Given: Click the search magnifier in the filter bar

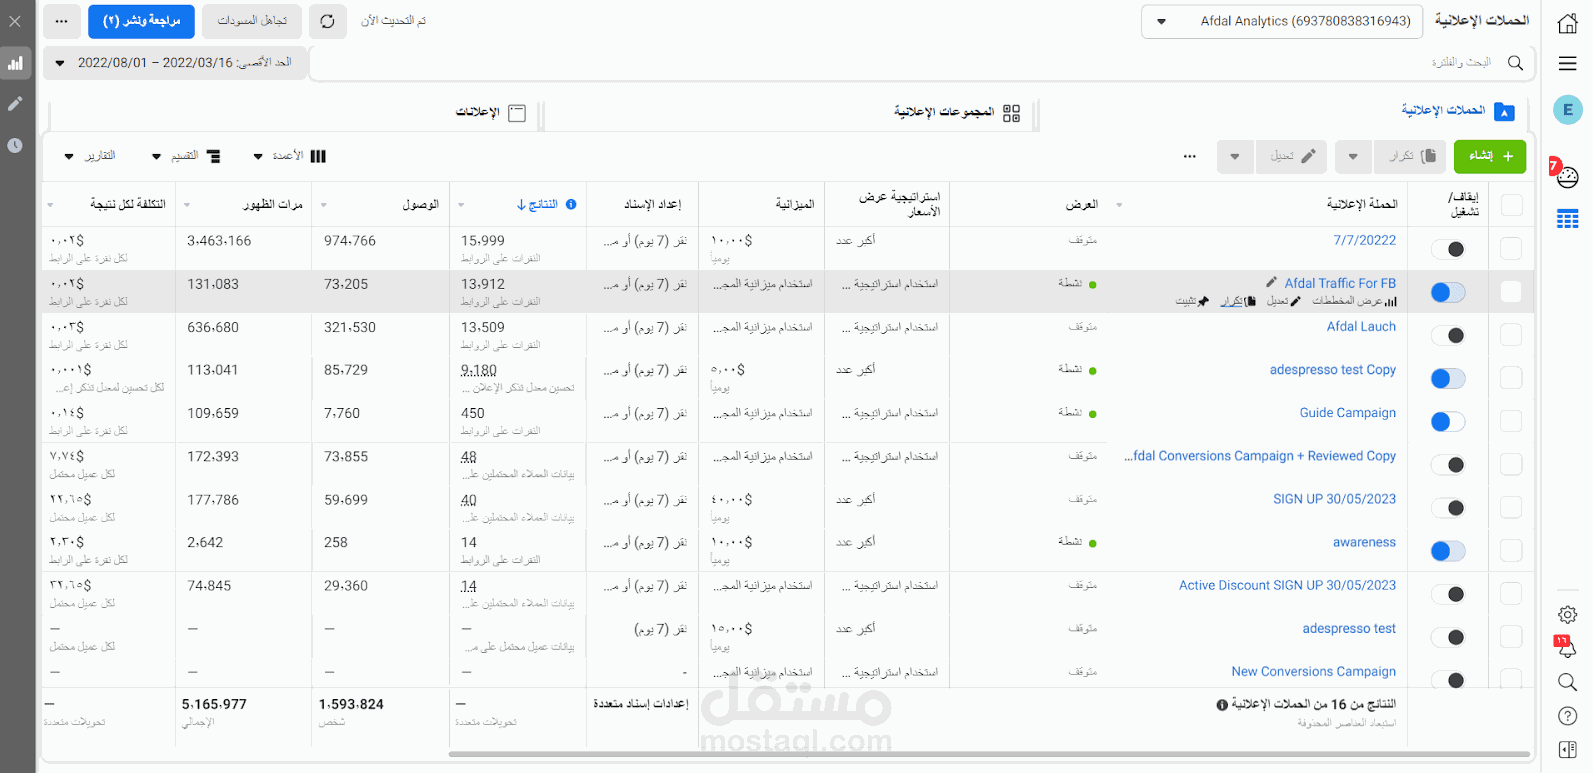Looking at the screenshot, I should [x=1515, y=63].
